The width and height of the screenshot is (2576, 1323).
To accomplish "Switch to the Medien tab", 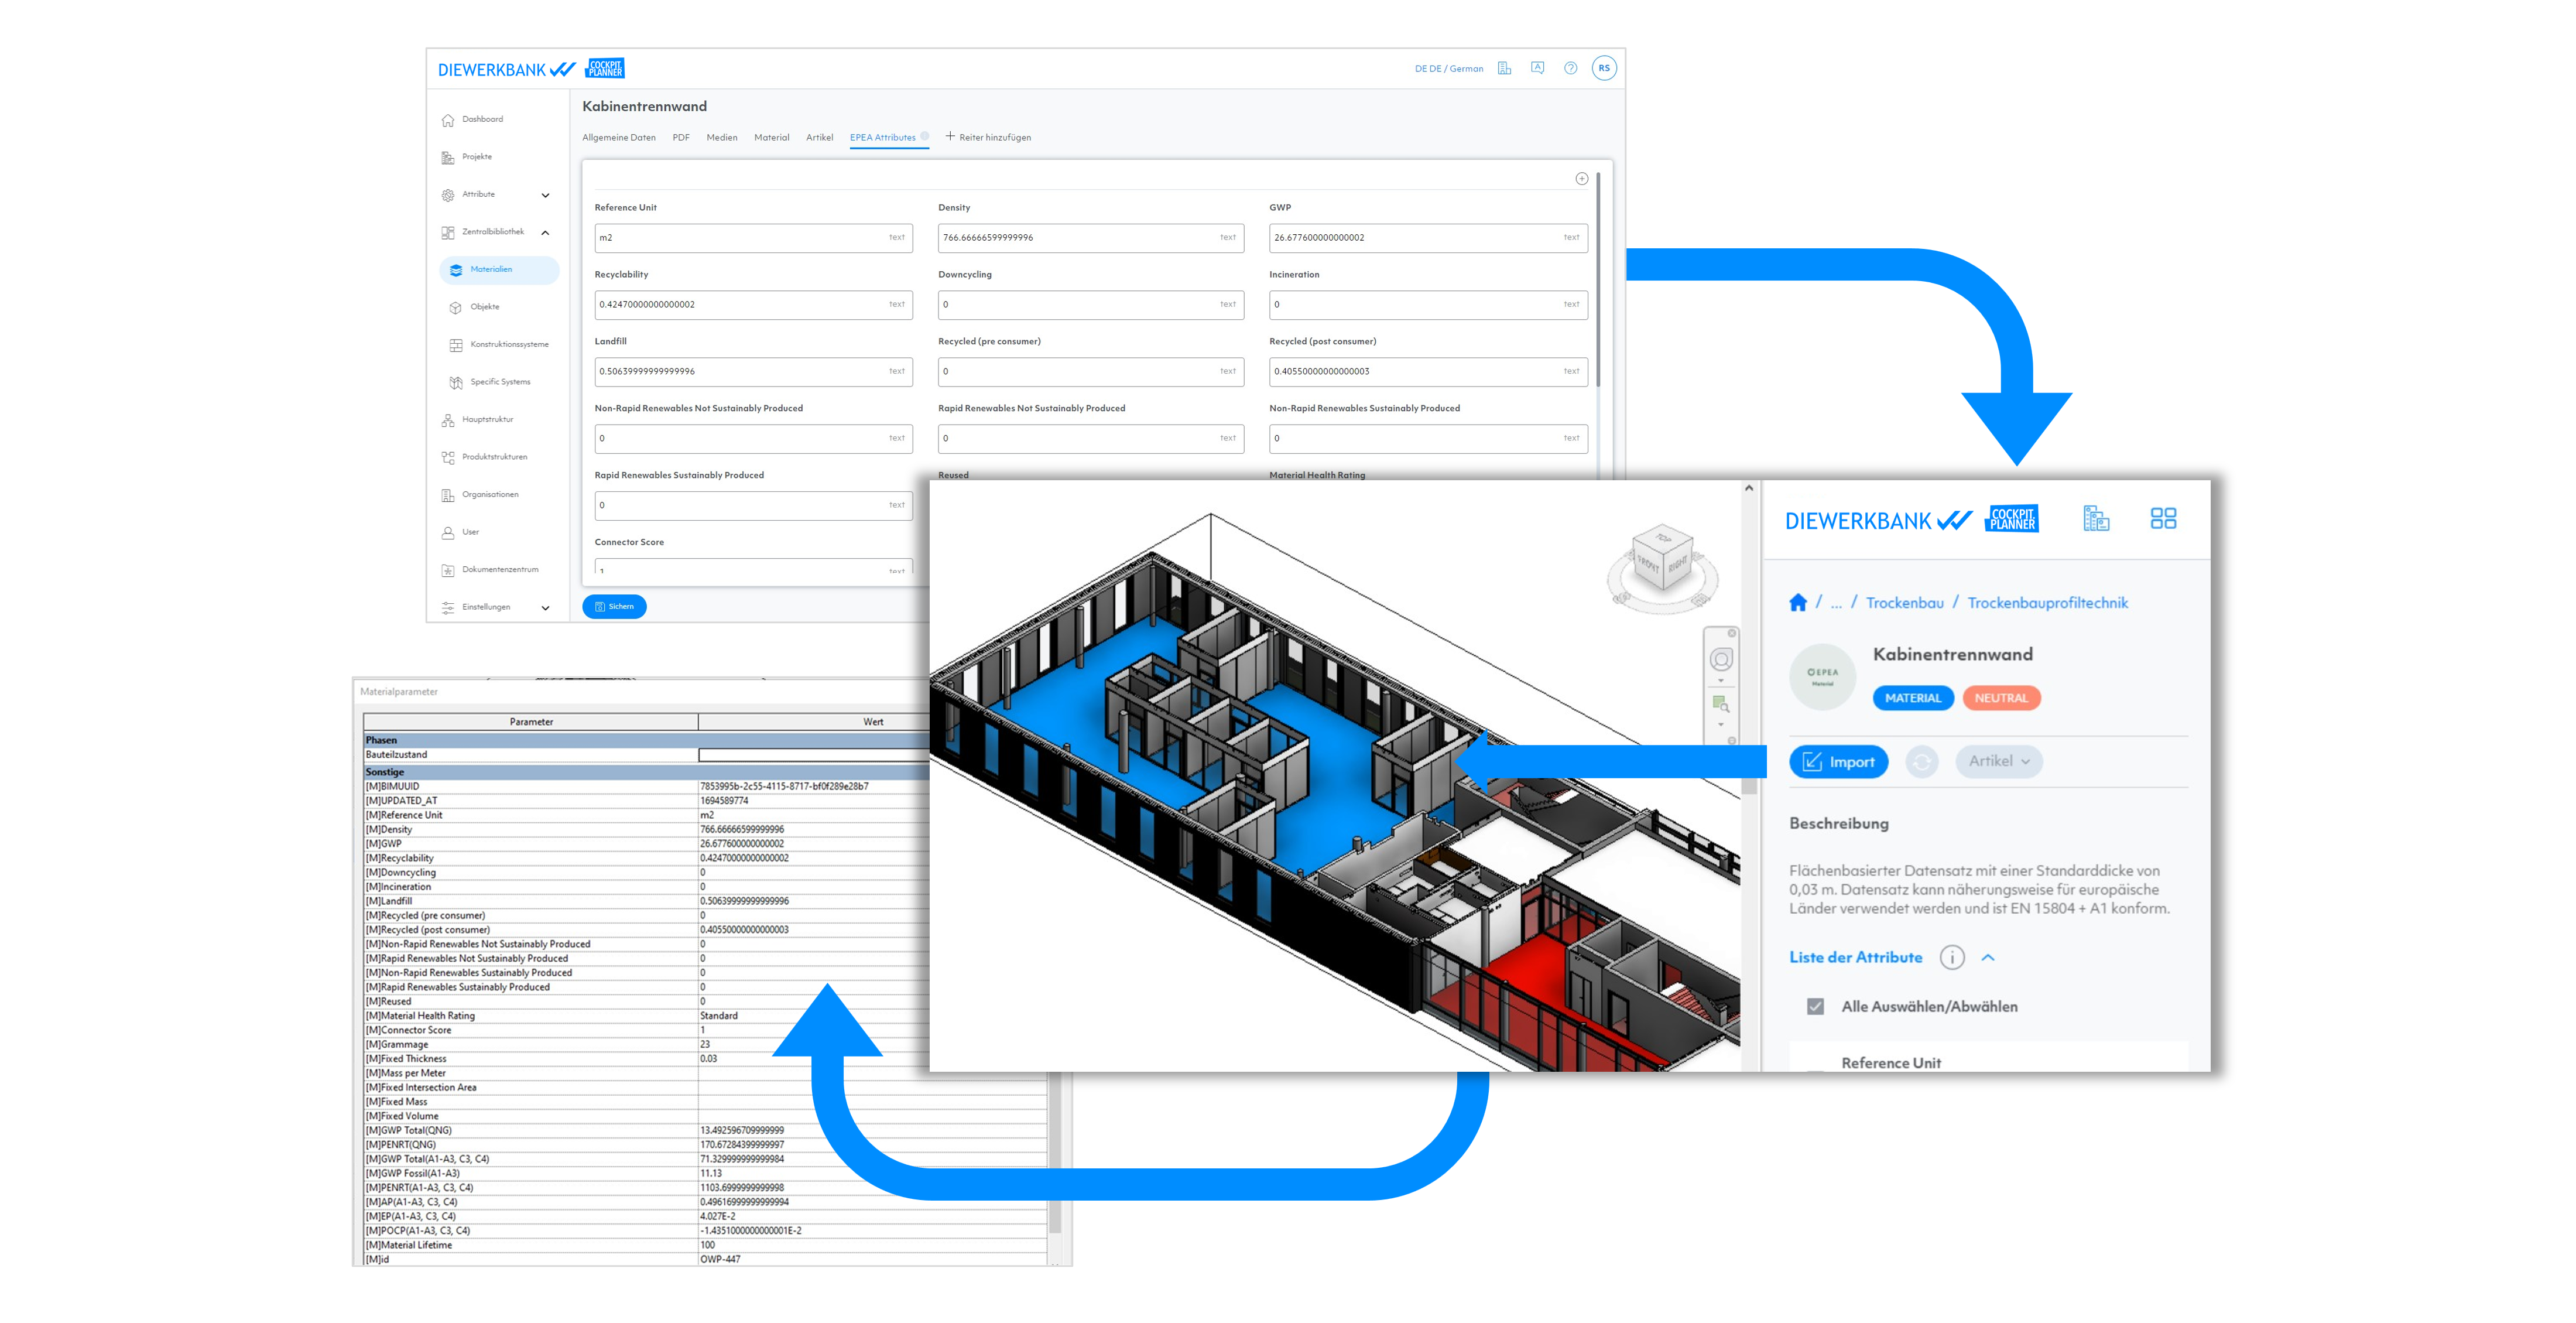I will (721, 138).
